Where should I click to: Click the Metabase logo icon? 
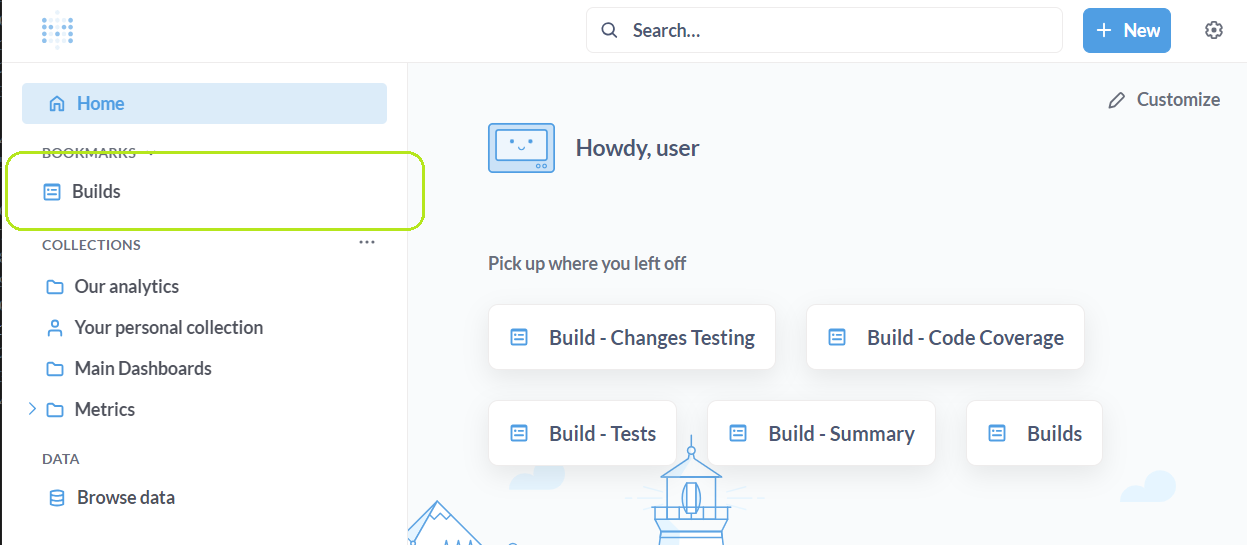click(x=57, y=30)
